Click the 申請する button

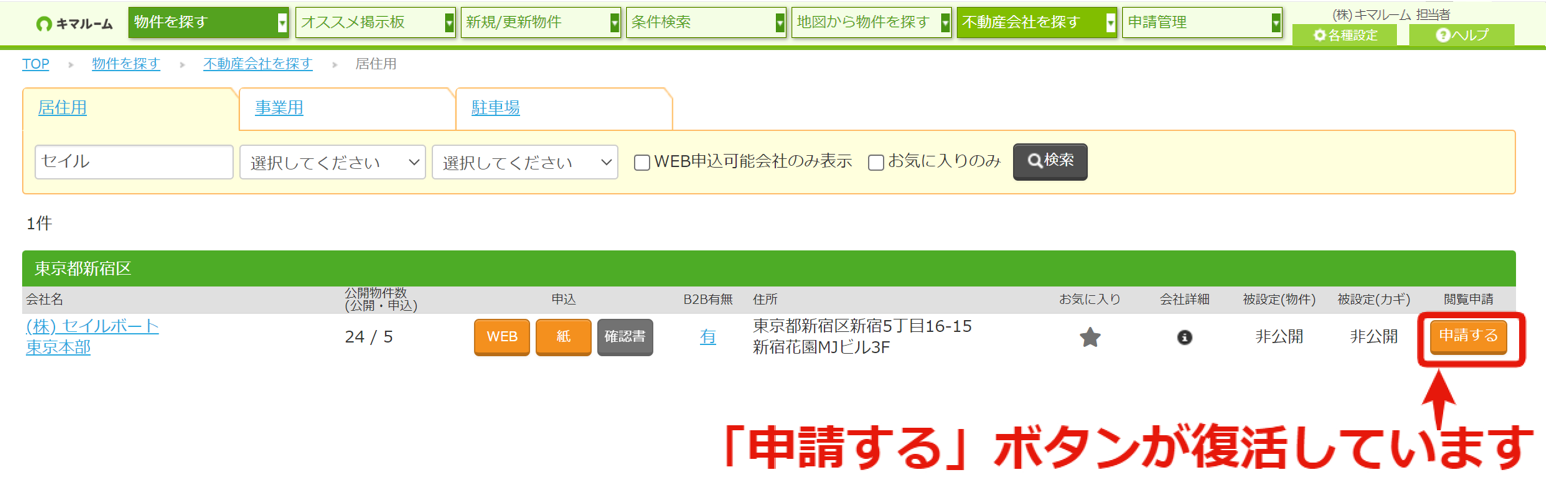click(1468, 337)
